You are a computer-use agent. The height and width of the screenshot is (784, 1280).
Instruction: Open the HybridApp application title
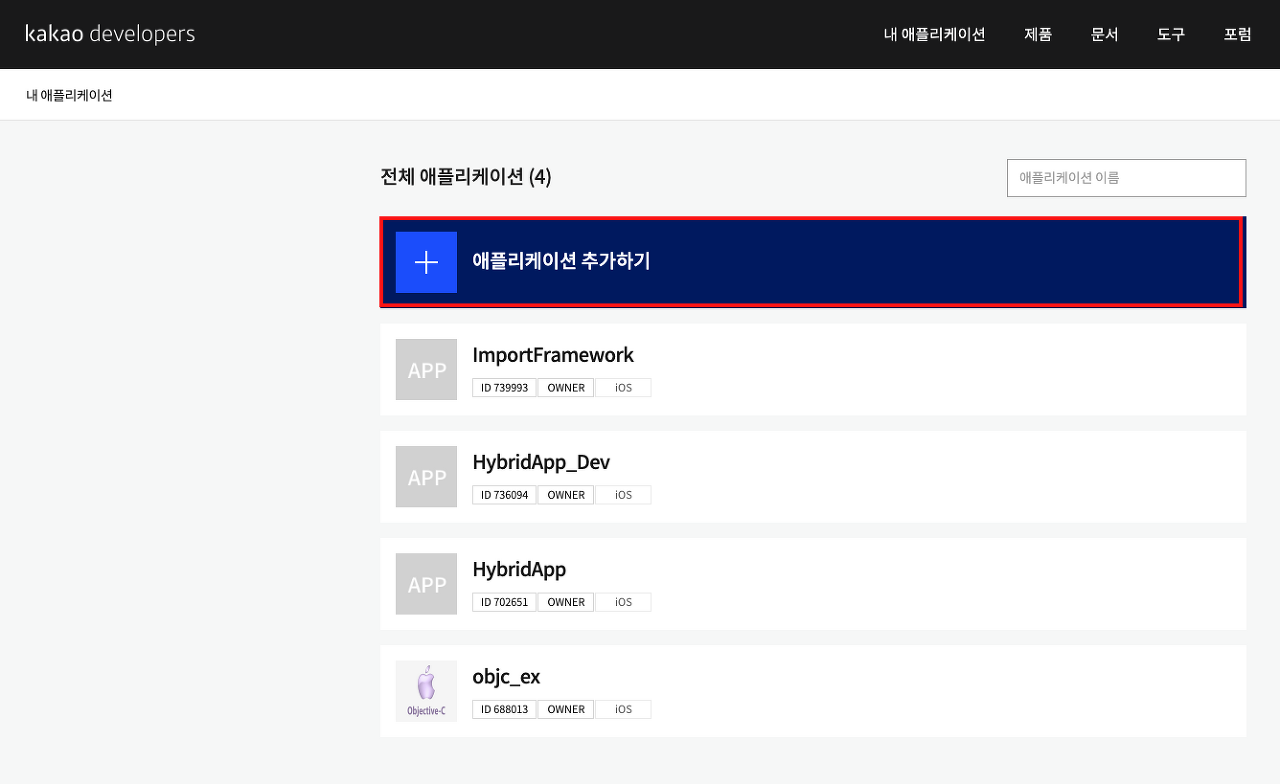(x=519, y=569)
